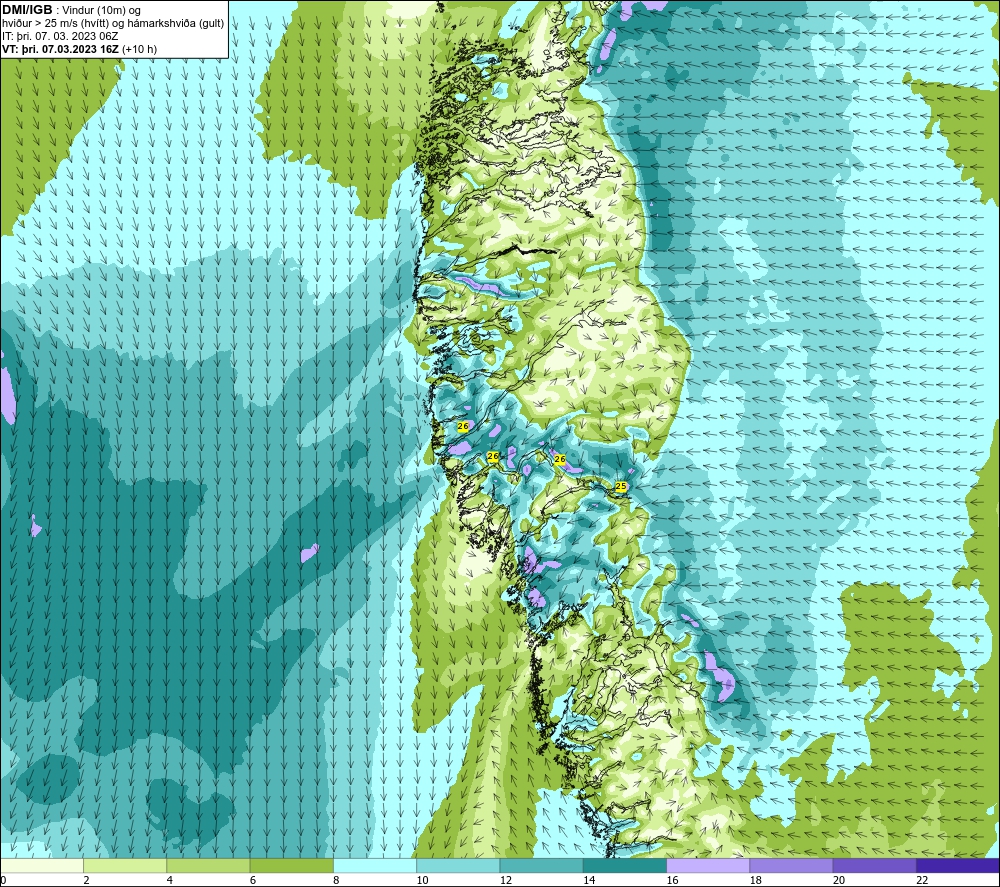This screenshot has width=1000, height=887.
Task: Select the 6–8 m/s olive green legend swatch
Action: point(291,865)
